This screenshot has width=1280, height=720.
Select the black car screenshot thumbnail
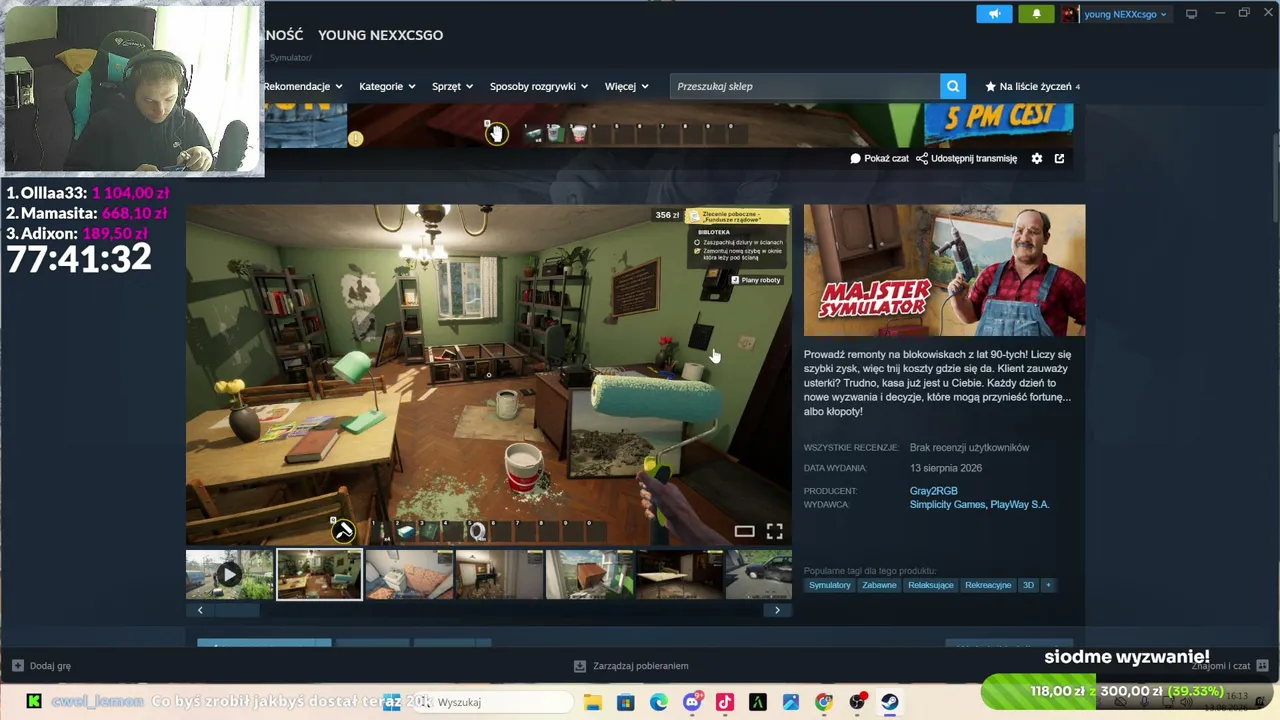click(x=759, y=574)
